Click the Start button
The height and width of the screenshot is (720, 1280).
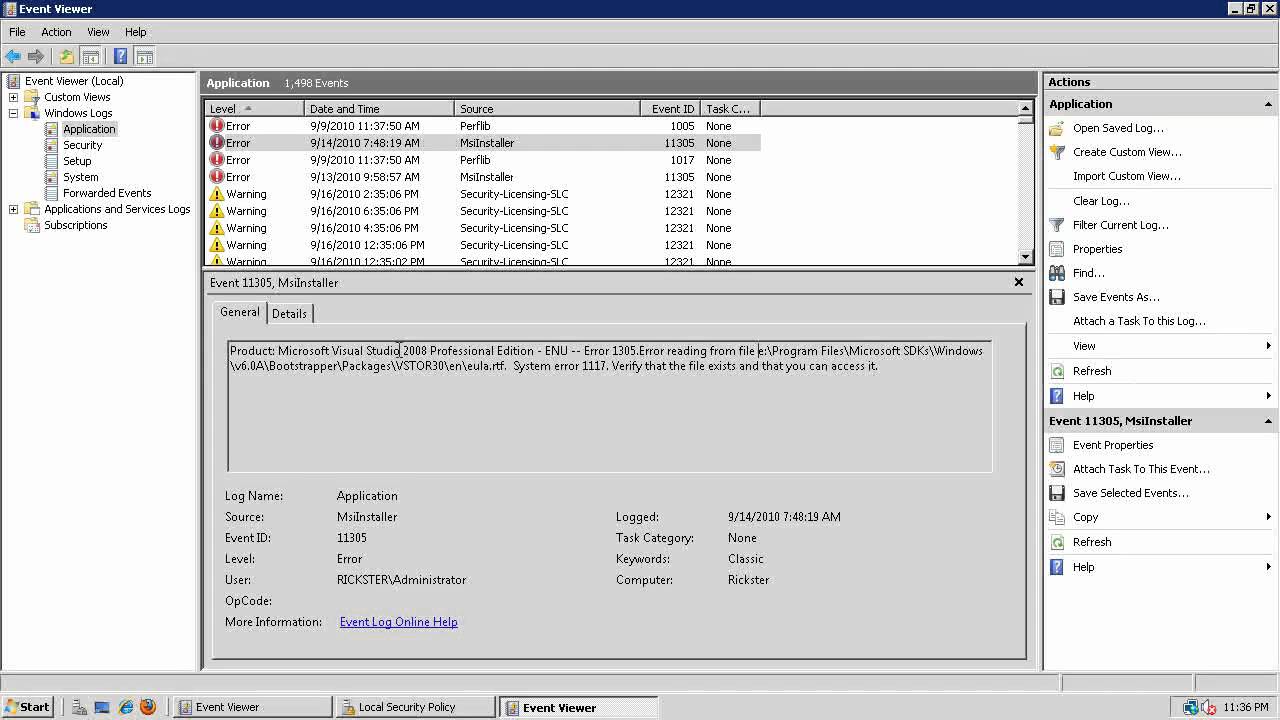[28, 707]
